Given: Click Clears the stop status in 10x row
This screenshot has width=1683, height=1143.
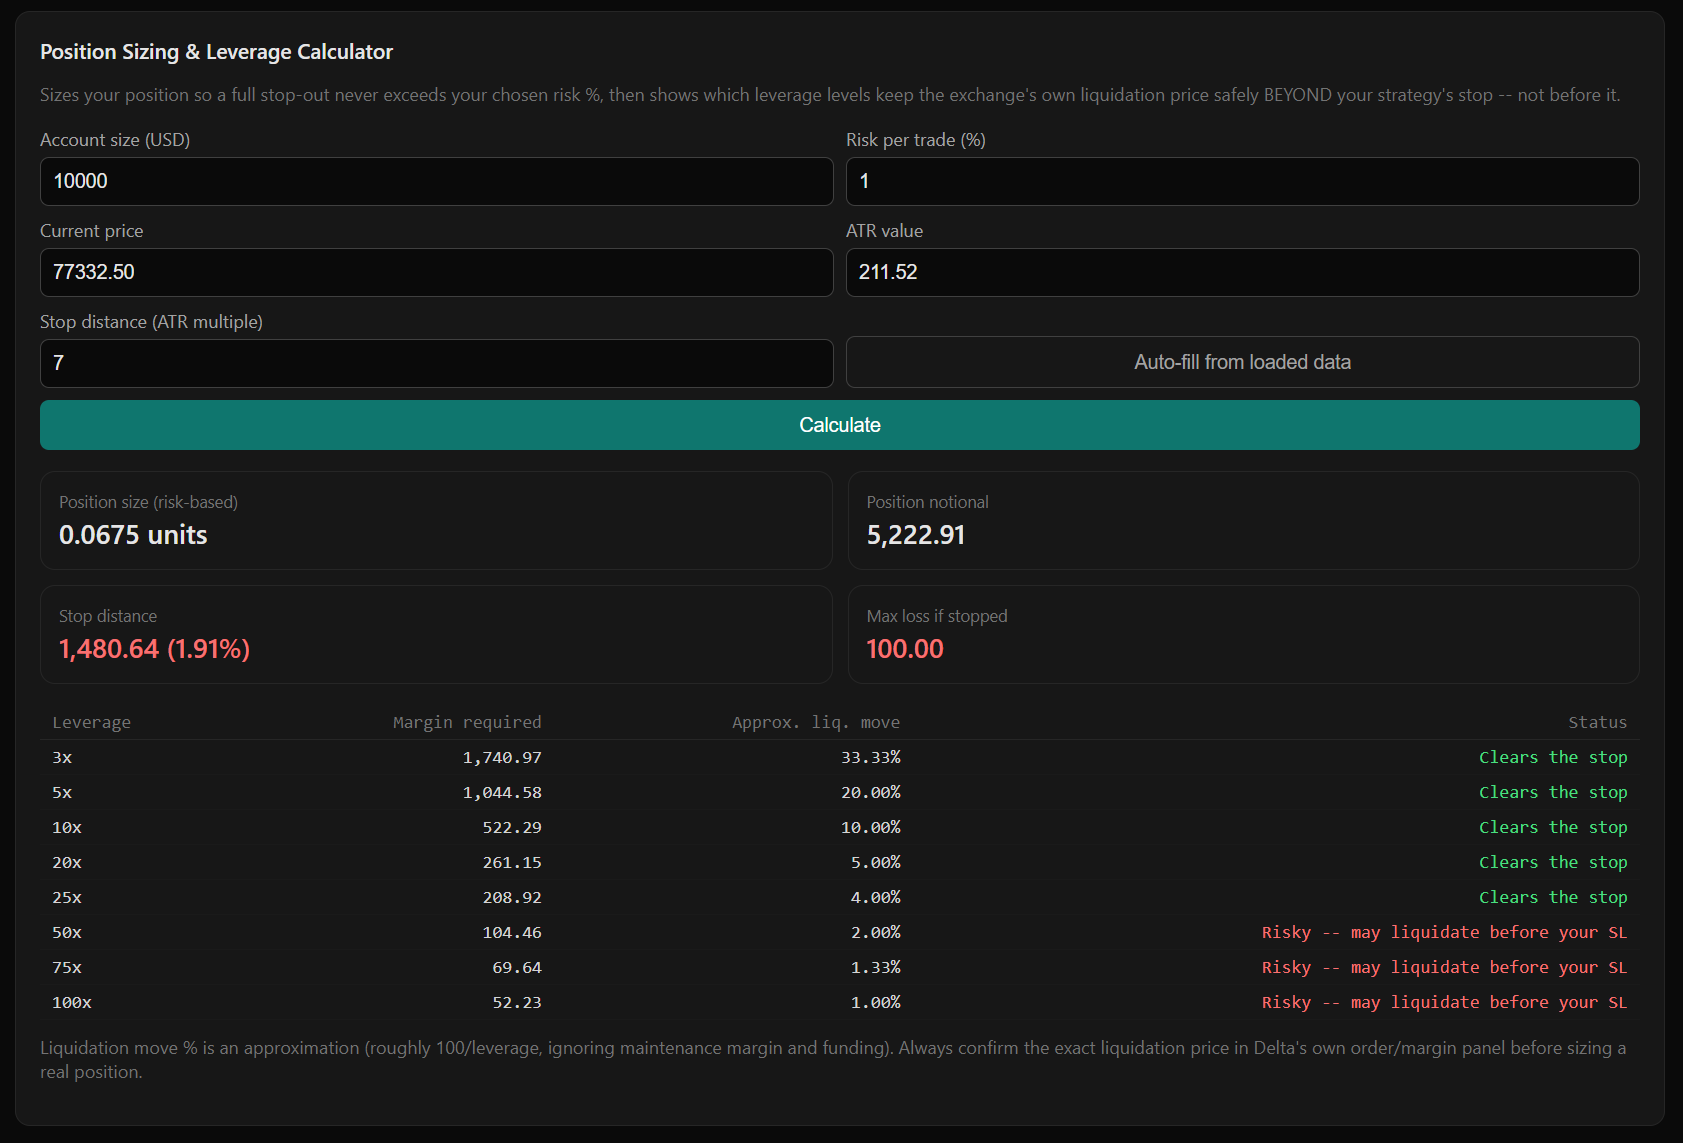Looking at the screenshot, I should click(x=1553, y=827).
